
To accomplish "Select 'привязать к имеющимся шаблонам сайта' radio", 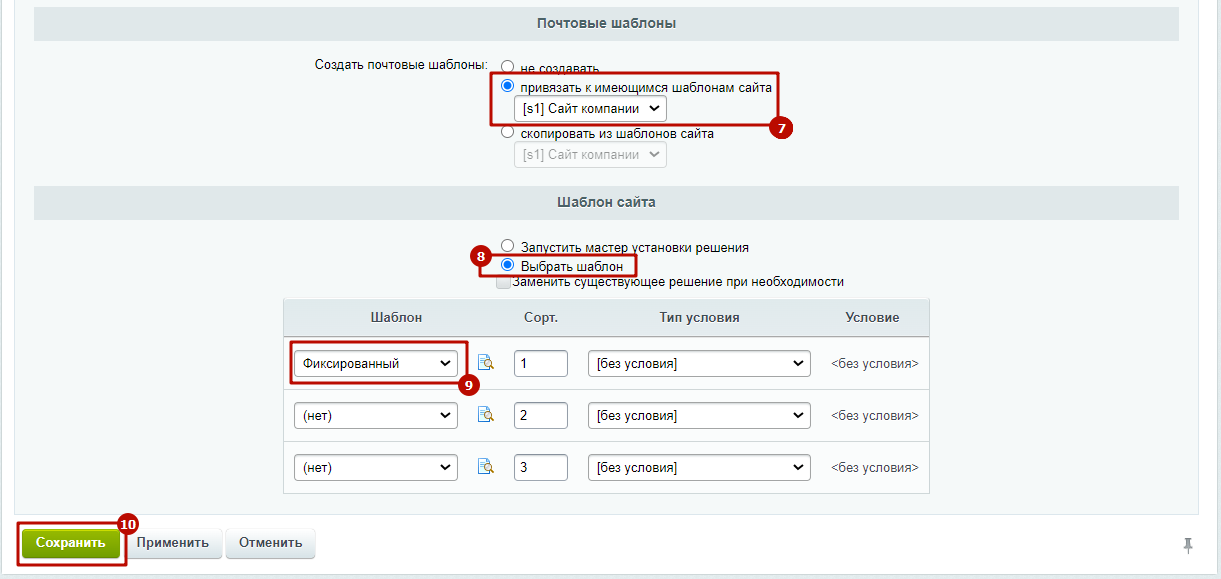I will tap(507, 87).
